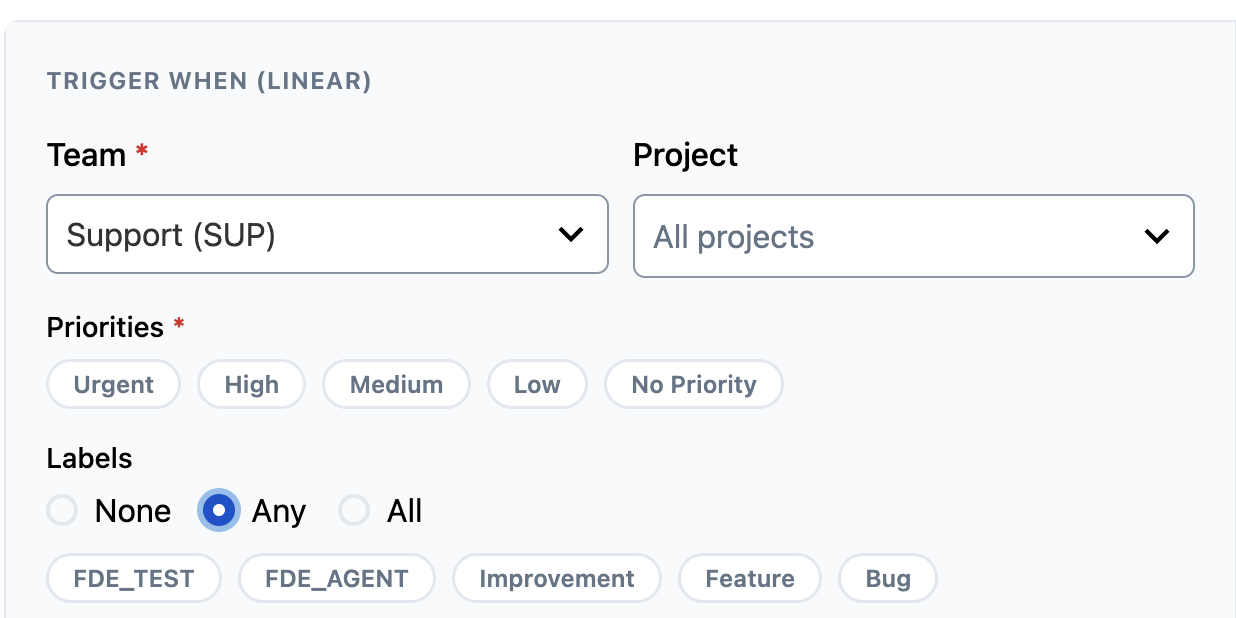Toggle the FDE_AGENT label chip
Screen dimensions: 1236x618
[x=337, y=579]
